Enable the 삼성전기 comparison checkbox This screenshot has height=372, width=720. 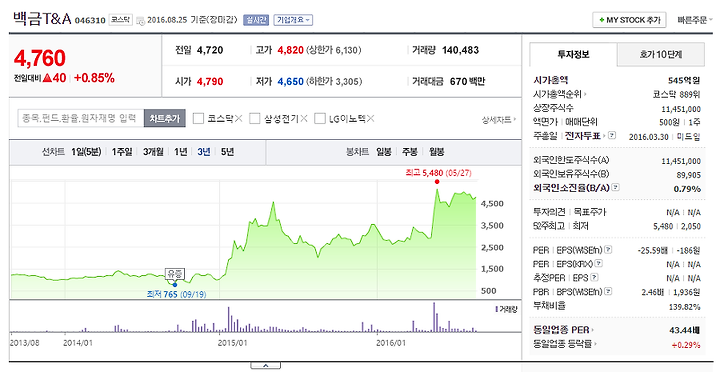(255, 118)
